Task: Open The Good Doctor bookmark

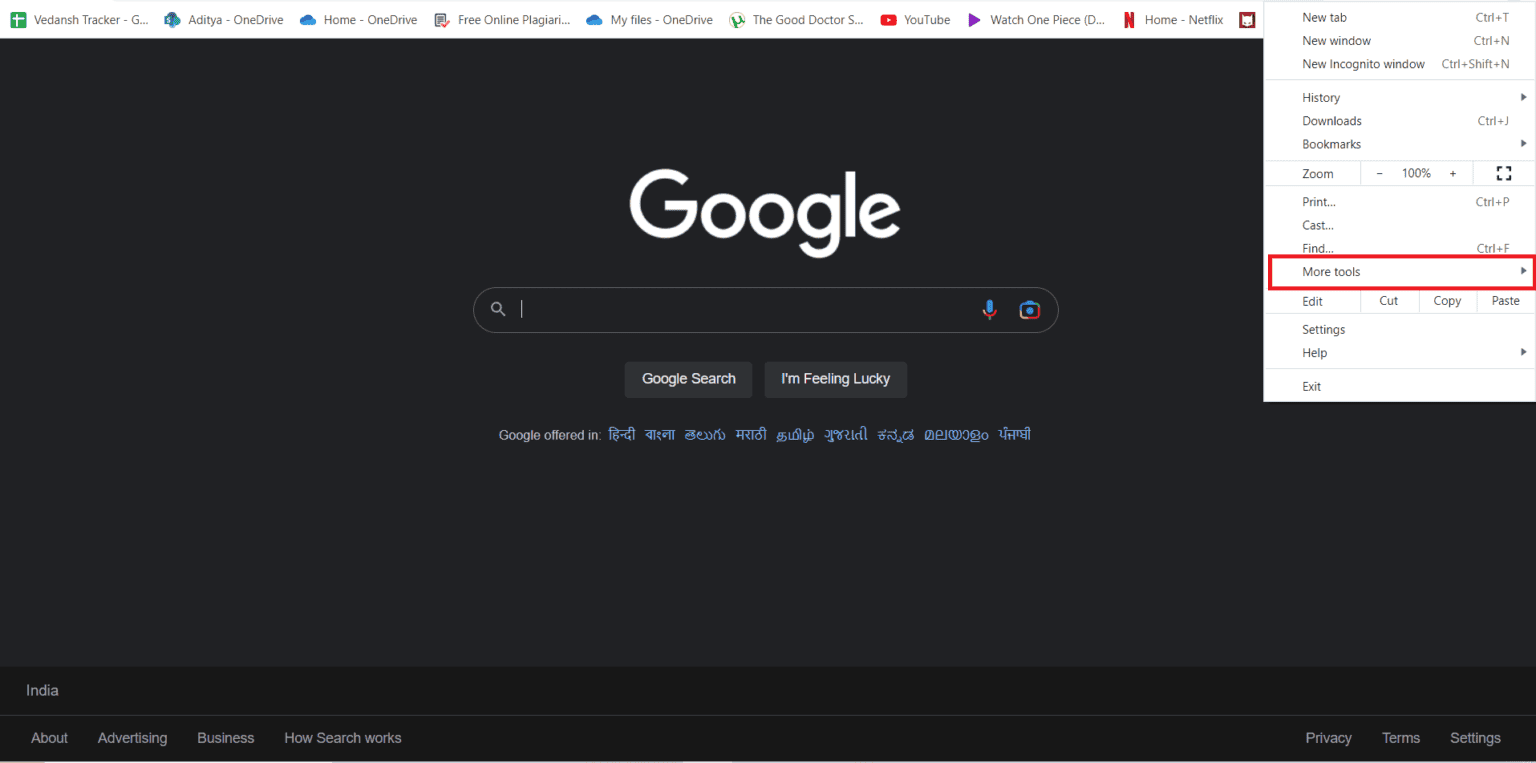Action: pyautogui.click(x=796, y=19)
